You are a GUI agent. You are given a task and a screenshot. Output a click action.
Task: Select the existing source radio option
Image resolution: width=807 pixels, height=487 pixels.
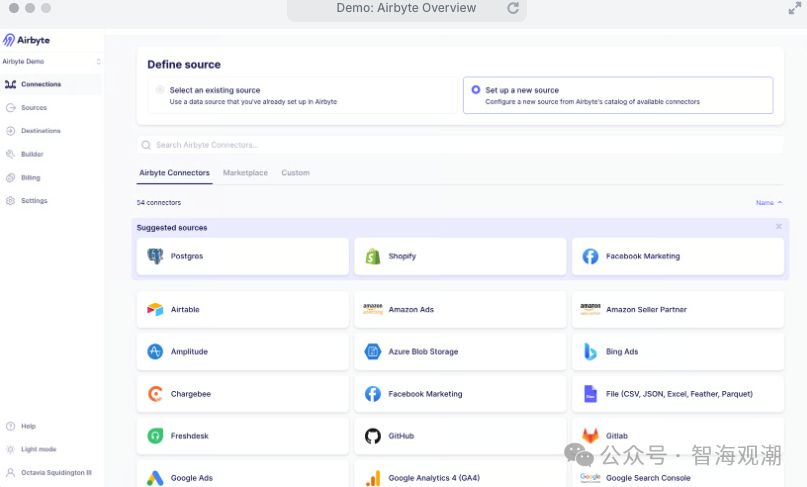tap(160, 90)
